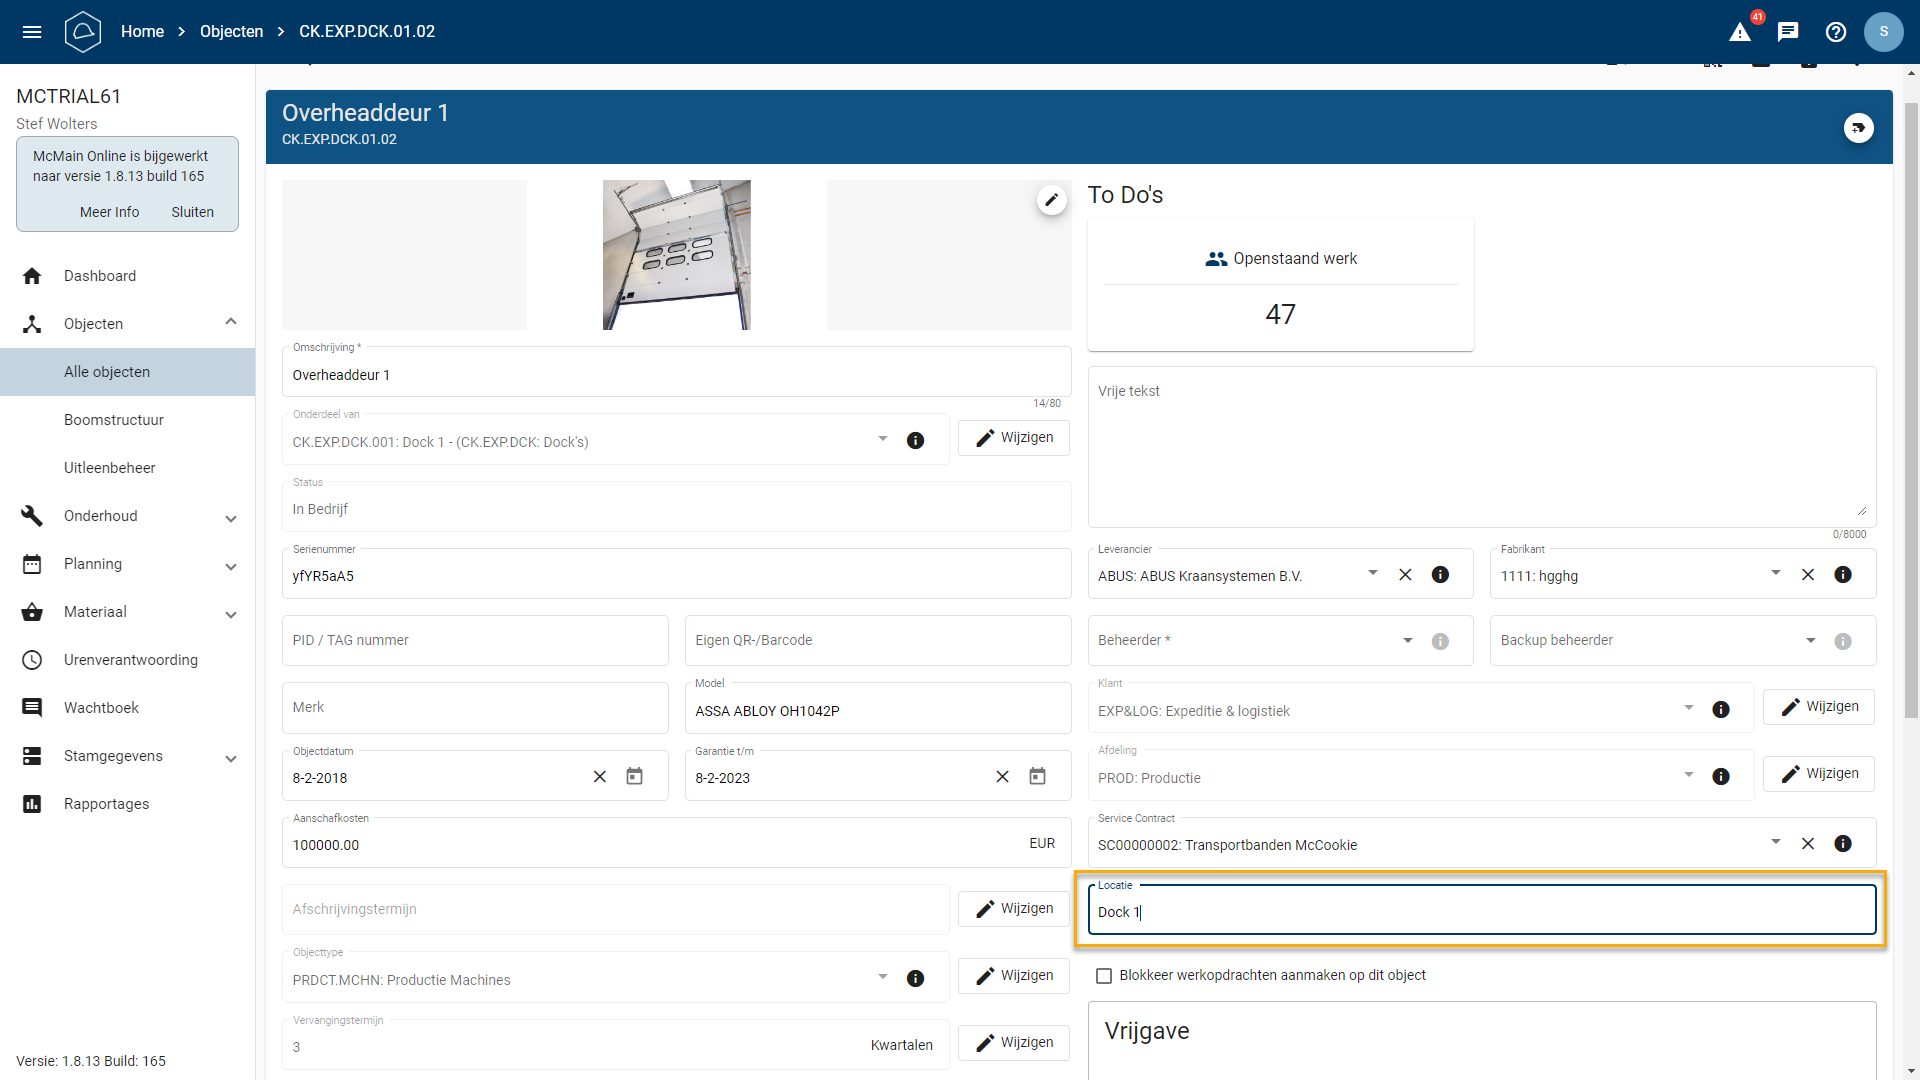Click the help question mark icon
Screen dimensions: 1920x1080
pyautogui.click(x=1836, y=32)
